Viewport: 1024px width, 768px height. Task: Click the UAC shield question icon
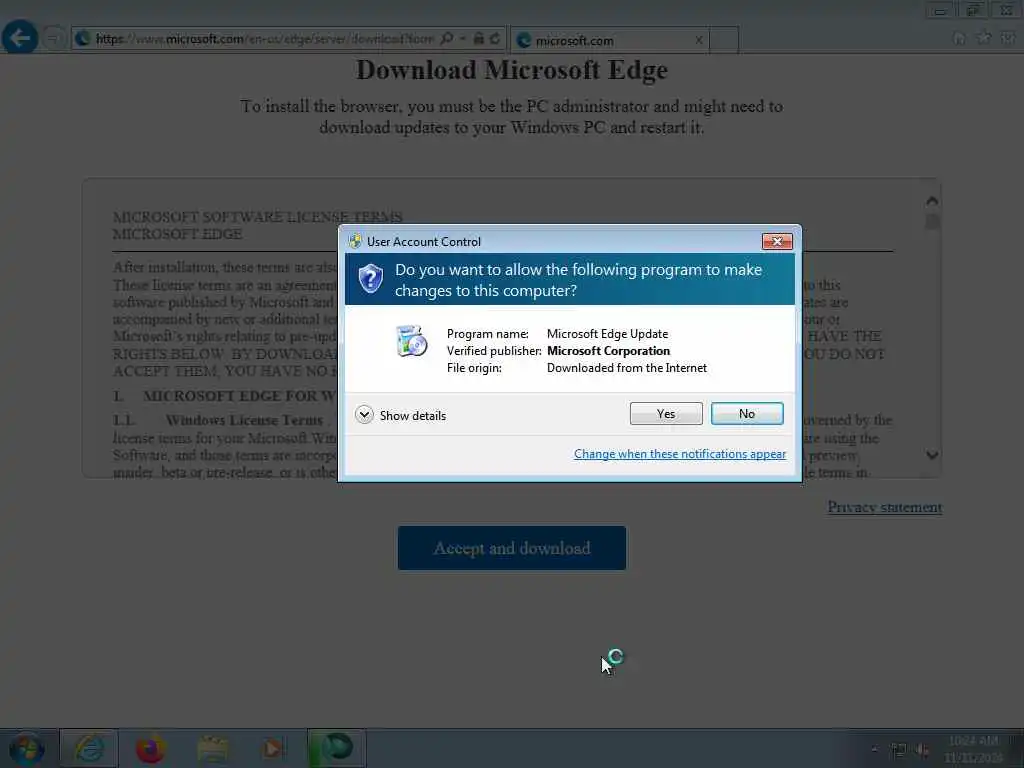(x=370, y=279)
